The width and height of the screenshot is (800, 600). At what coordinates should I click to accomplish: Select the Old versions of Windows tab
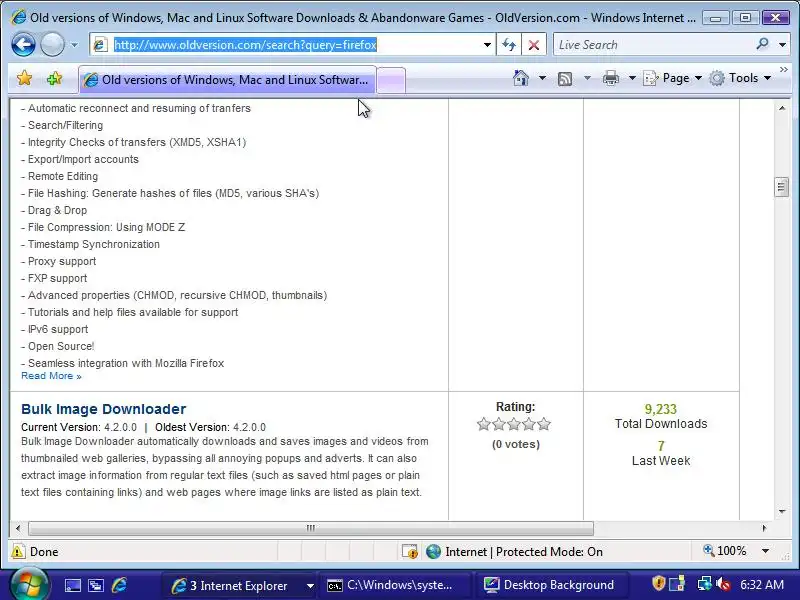[228, 80]
